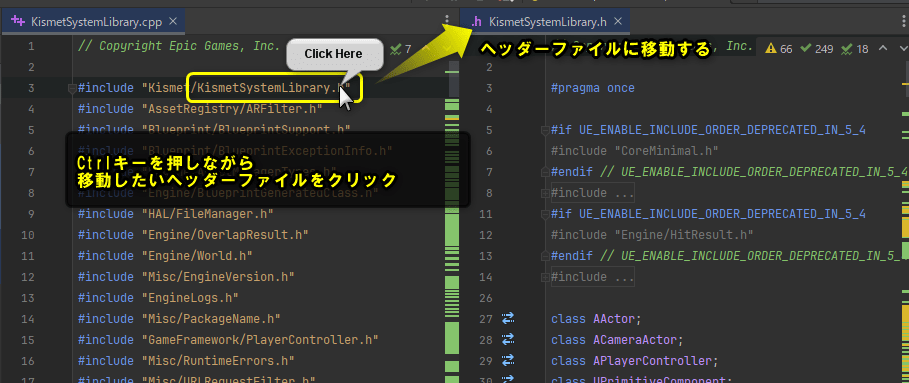Click the gutter navigation icon beside class ACameraActor
This screenshot has width=909, height=383.
point(508,339)
